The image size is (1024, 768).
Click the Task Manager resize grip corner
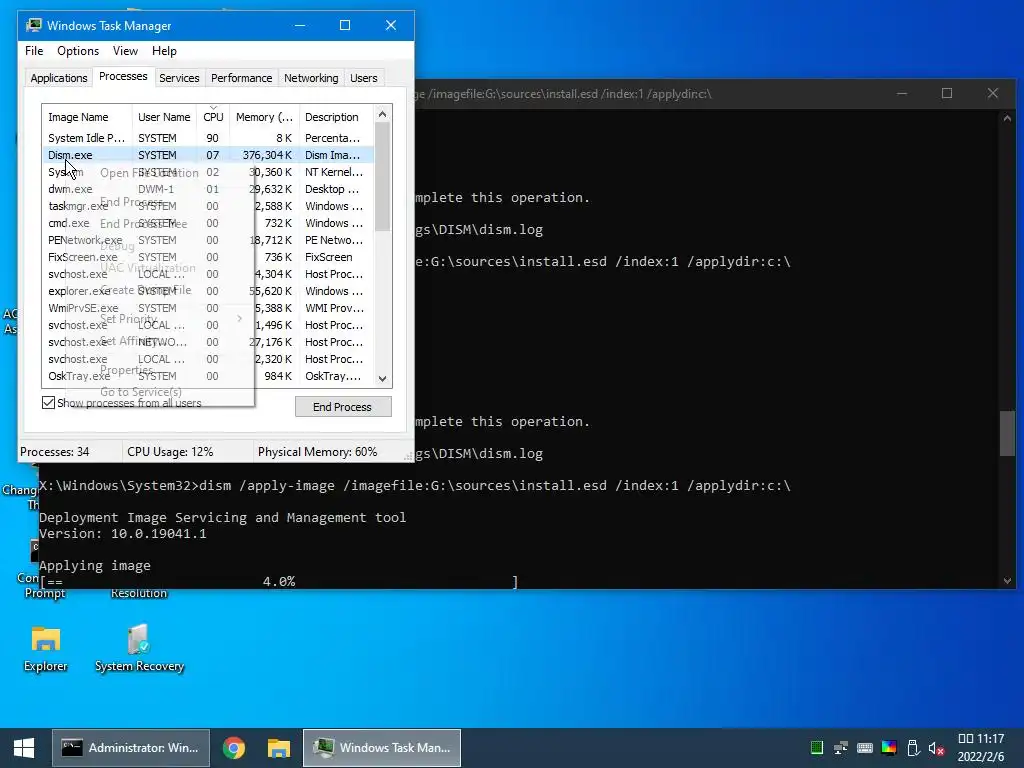[x=409, y=456]
